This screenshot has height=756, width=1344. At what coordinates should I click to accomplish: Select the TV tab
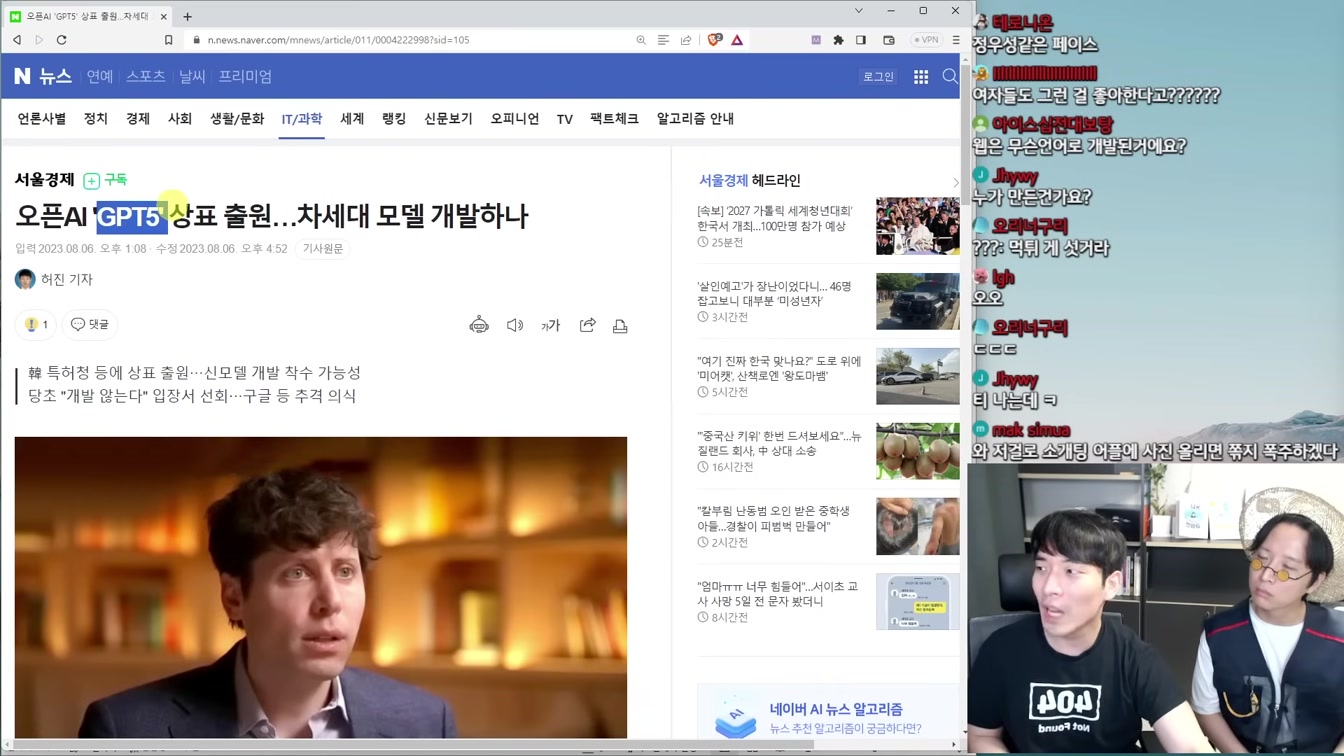(x=565, y=119)
